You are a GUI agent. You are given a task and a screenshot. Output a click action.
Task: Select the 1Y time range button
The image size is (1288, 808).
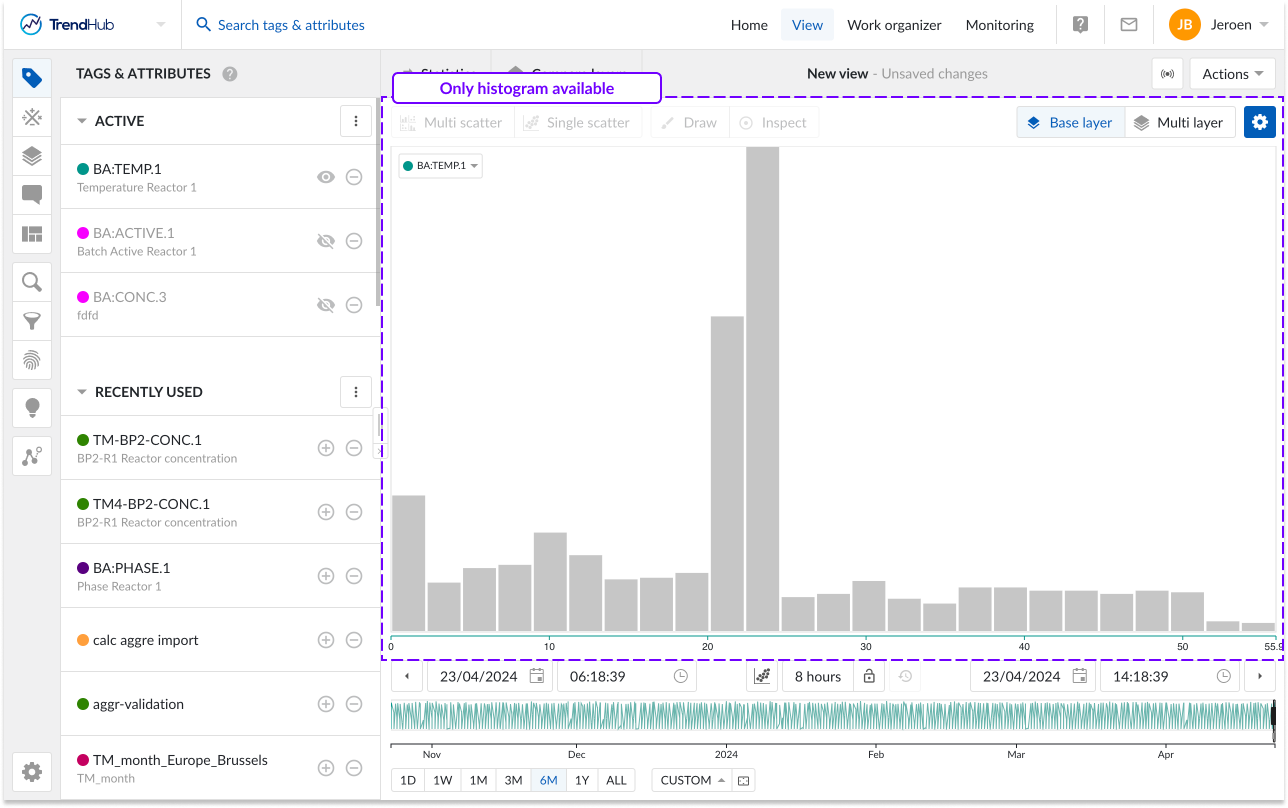[x=582, y=780]
